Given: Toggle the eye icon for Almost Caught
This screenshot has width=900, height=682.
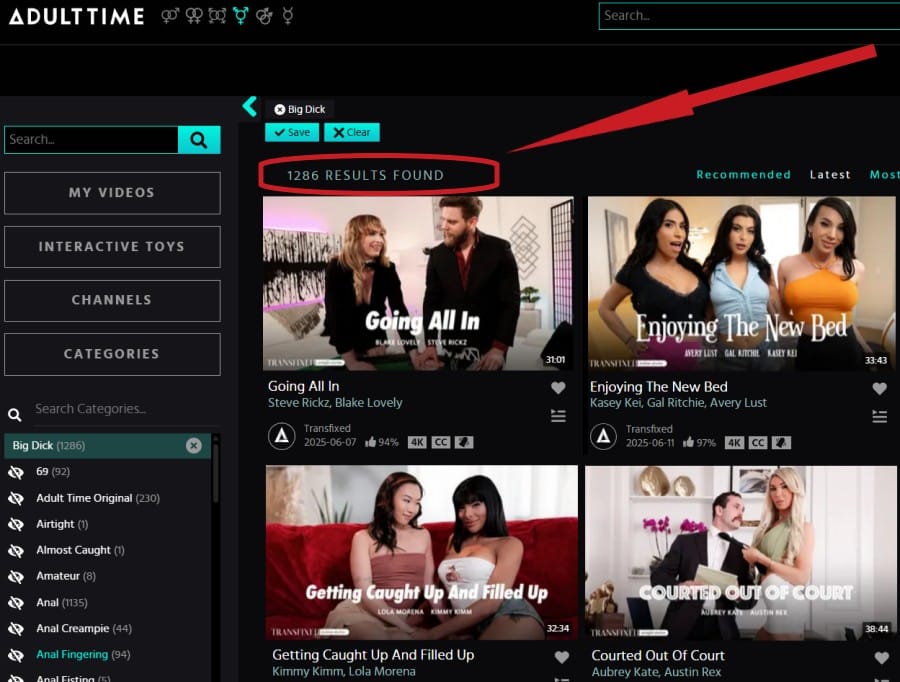Looking at the screenshot, I should tap(16, 551).
